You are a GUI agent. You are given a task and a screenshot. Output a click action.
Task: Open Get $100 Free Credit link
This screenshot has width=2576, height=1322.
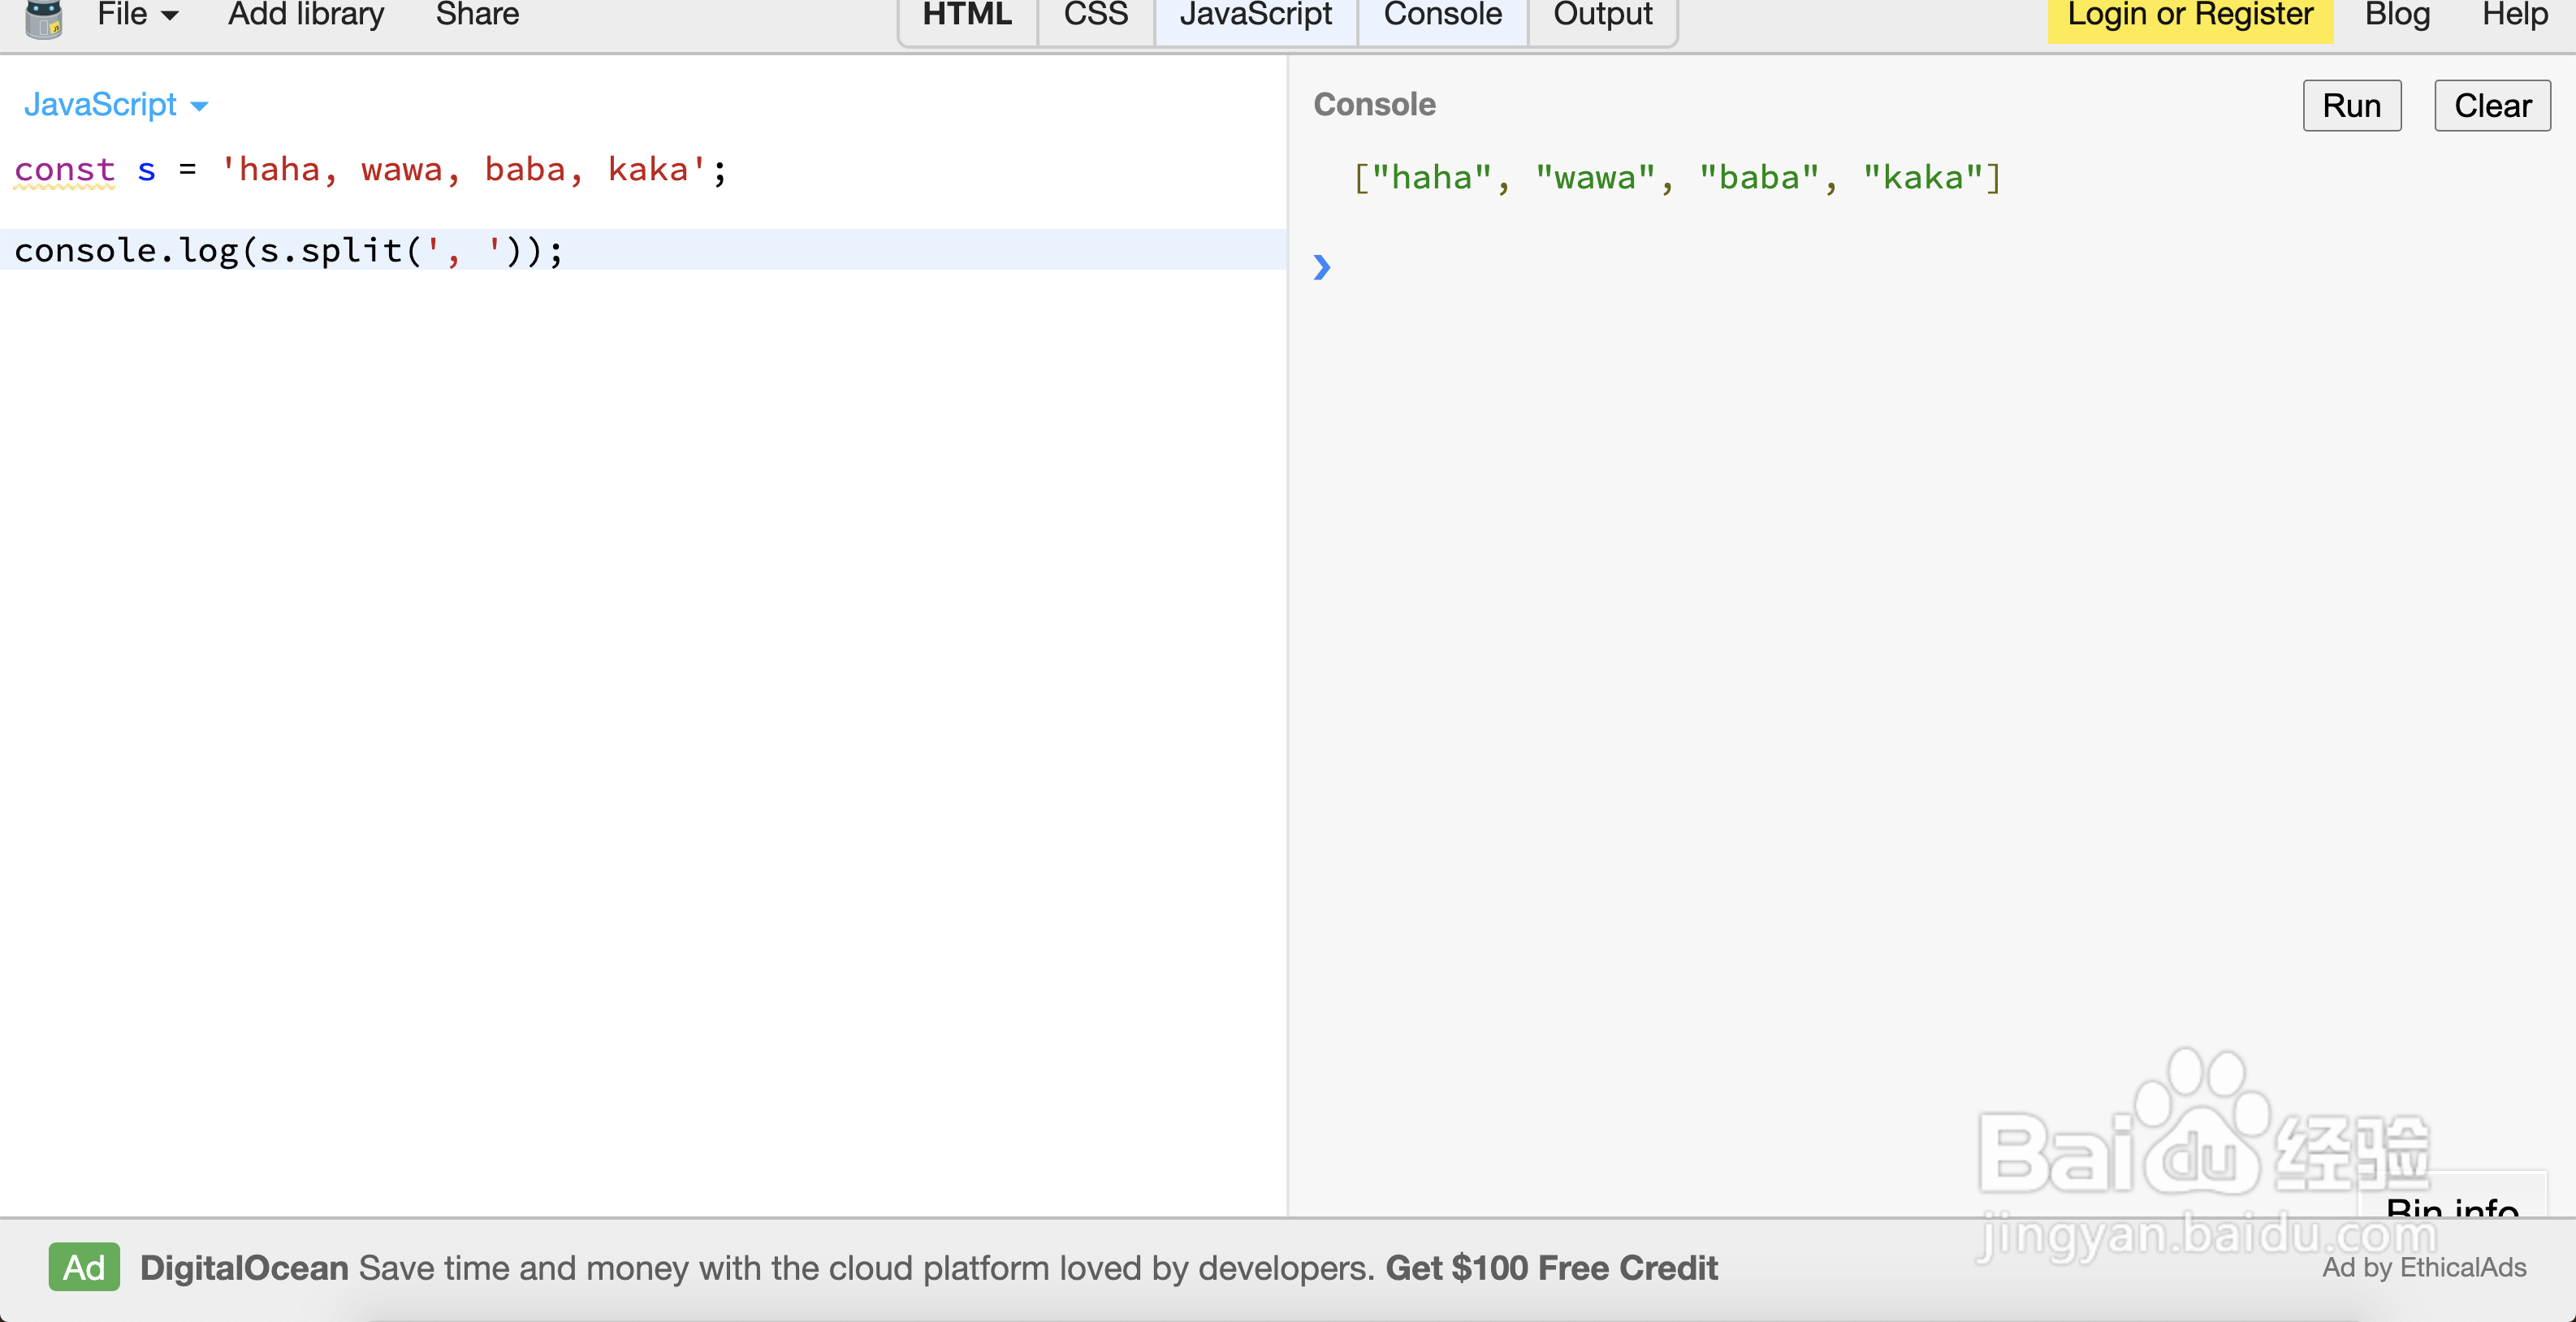coord(1550,1268)
